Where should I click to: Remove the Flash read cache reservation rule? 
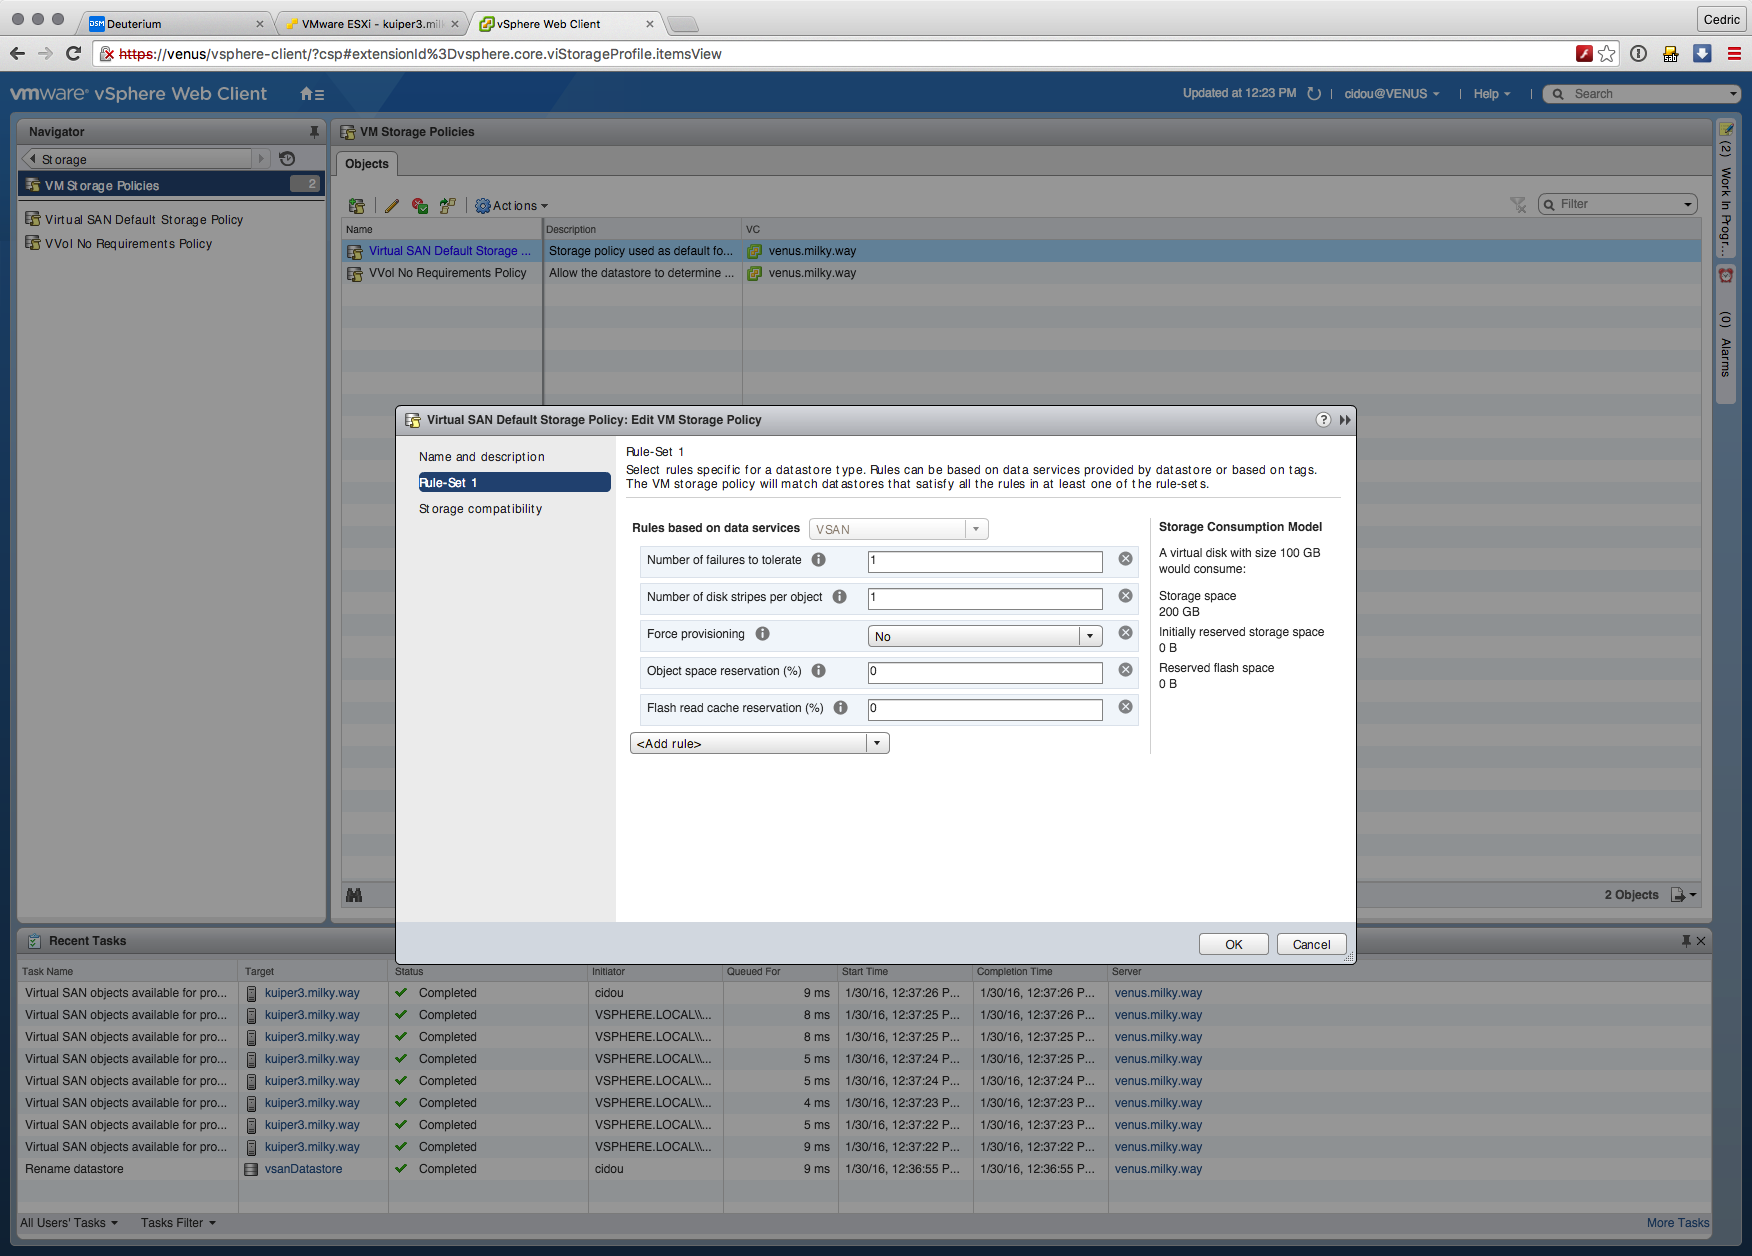pos(1125,707)
